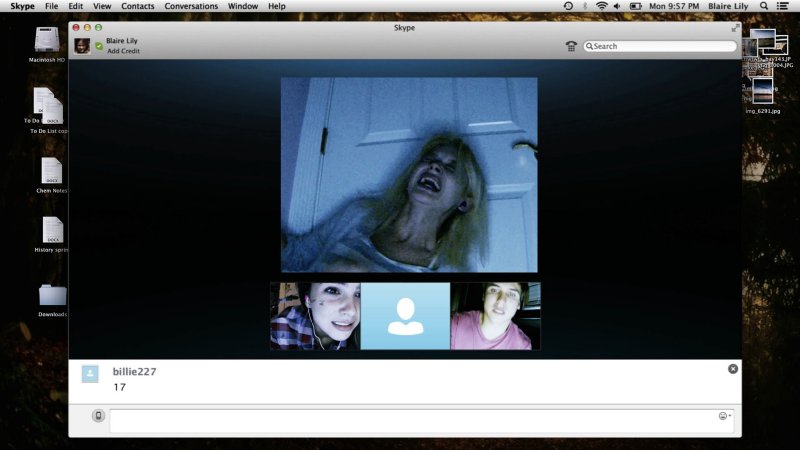Enter full screen using the expand arrows

(736, 28)
